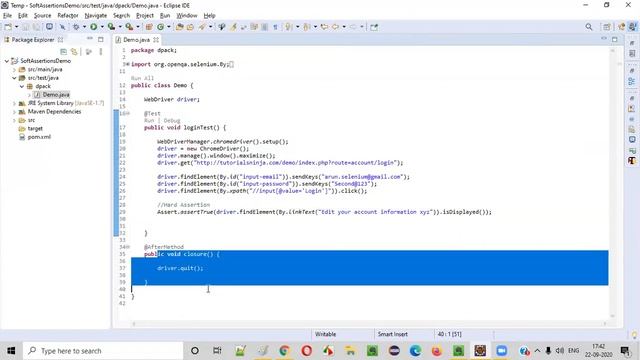The width and height of the screenshot is (640, 360).
Task: Click the Run link above loginTest
Action: [149, 121]
